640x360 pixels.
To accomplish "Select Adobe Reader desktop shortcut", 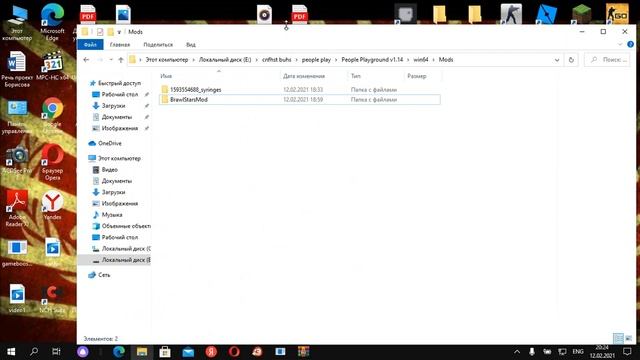I will click(x=17, y=208).
